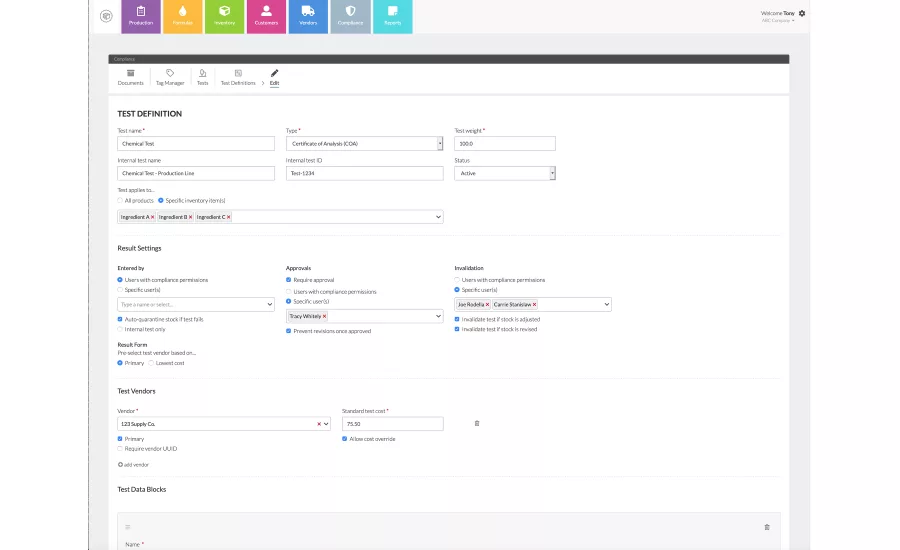Screen dimensions: 900x550
Task: Open the Status dropdown showing Active
Action: click(505, 173)
